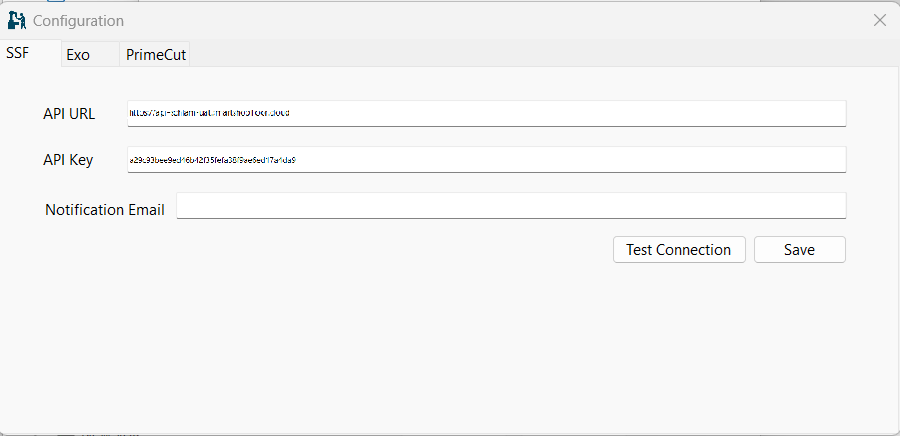Select the PrimeCut tab
This screenshot has height=436, width=900.
156,55
